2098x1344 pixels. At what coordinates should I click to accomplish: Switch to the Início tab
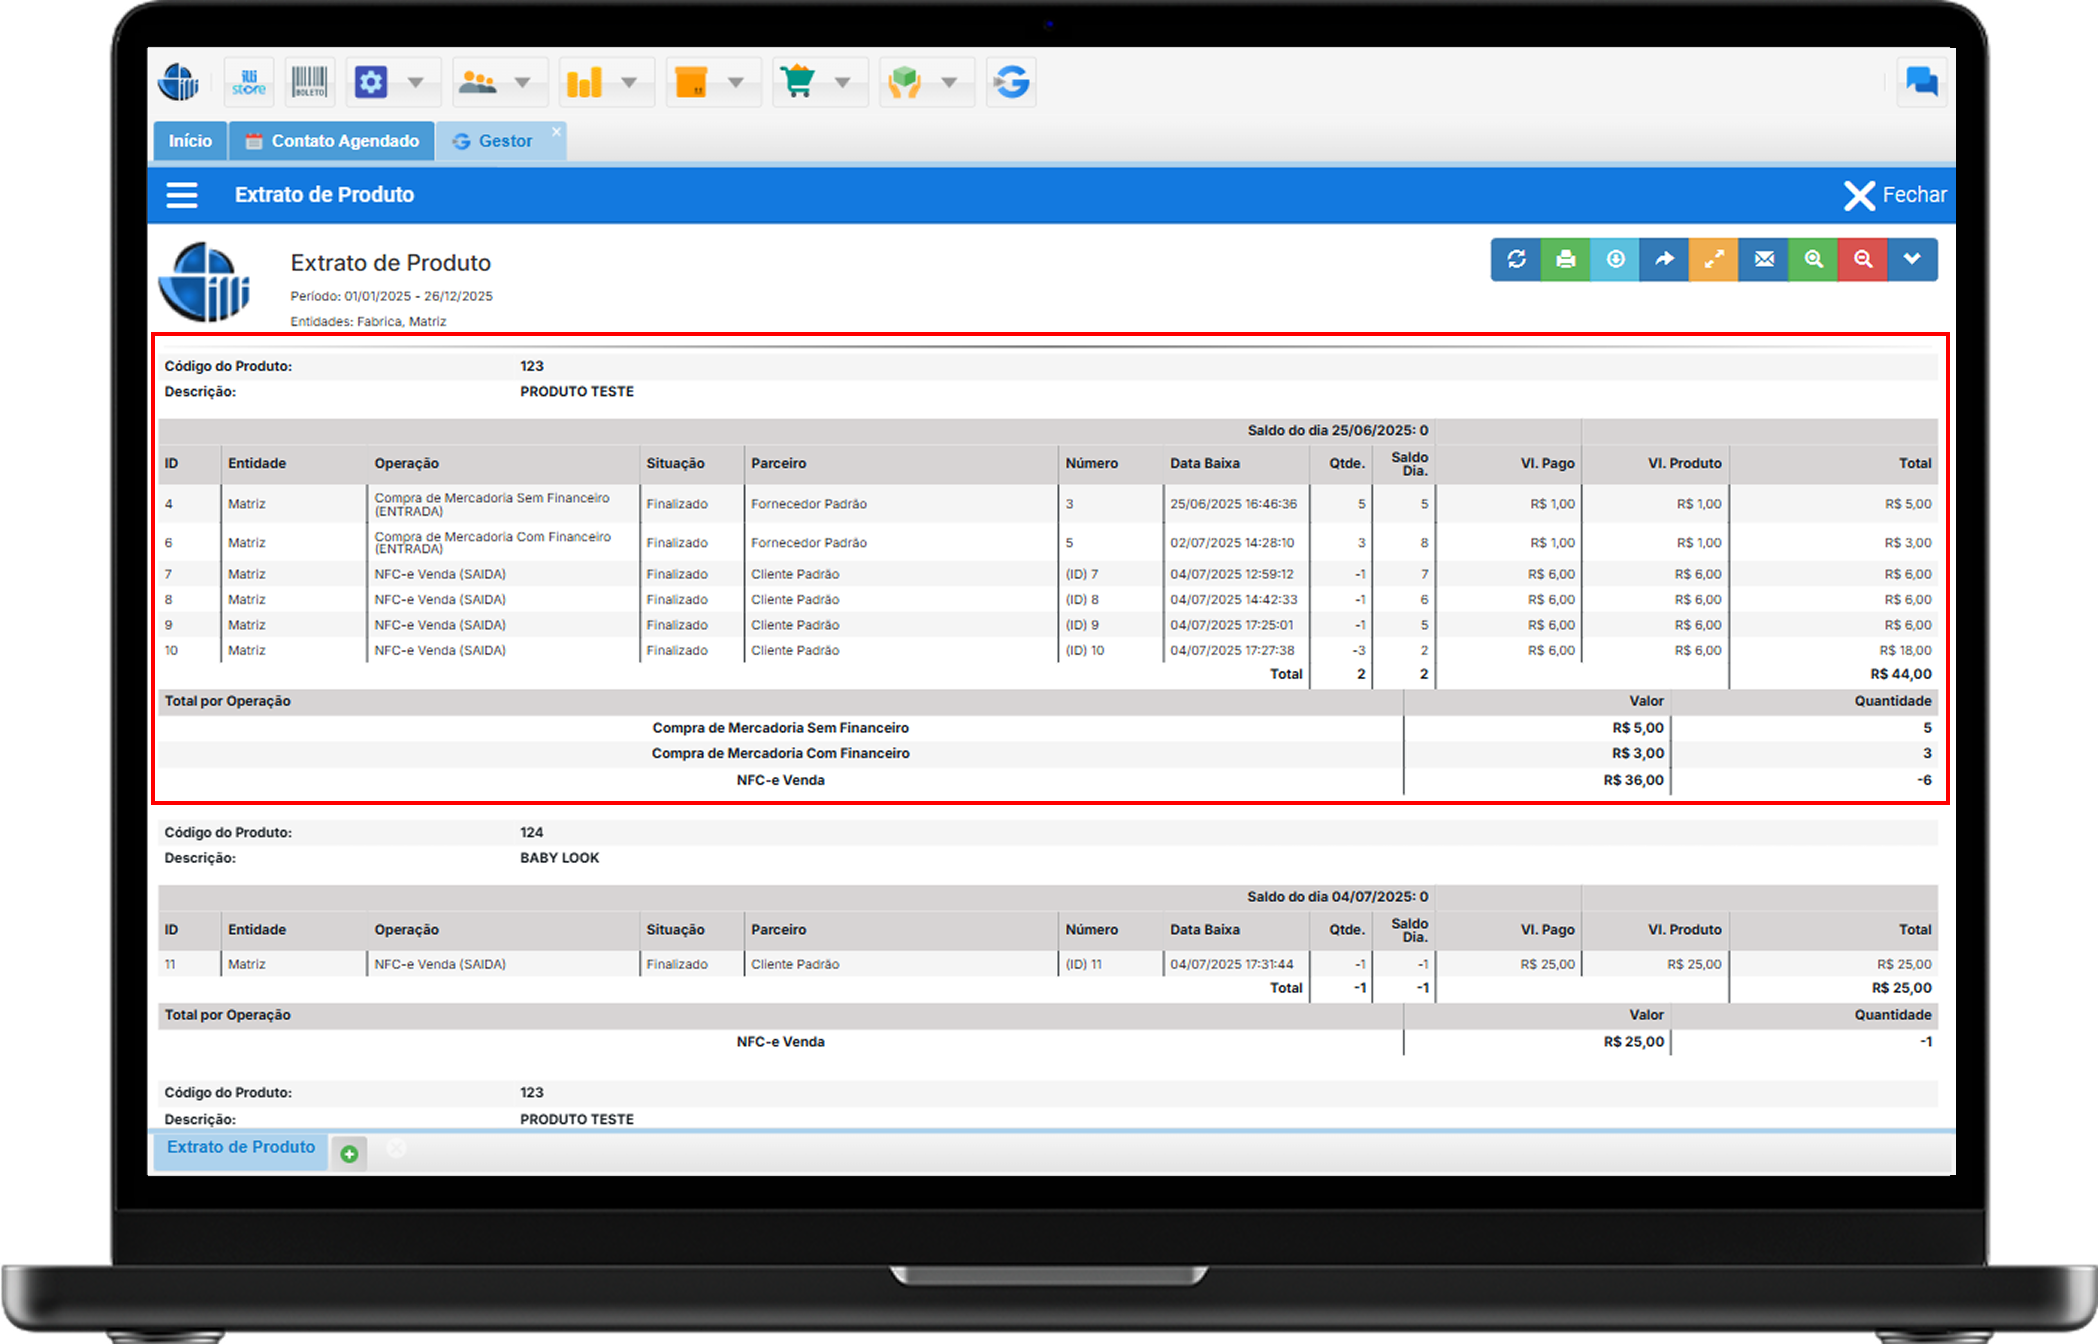[190, 141]
